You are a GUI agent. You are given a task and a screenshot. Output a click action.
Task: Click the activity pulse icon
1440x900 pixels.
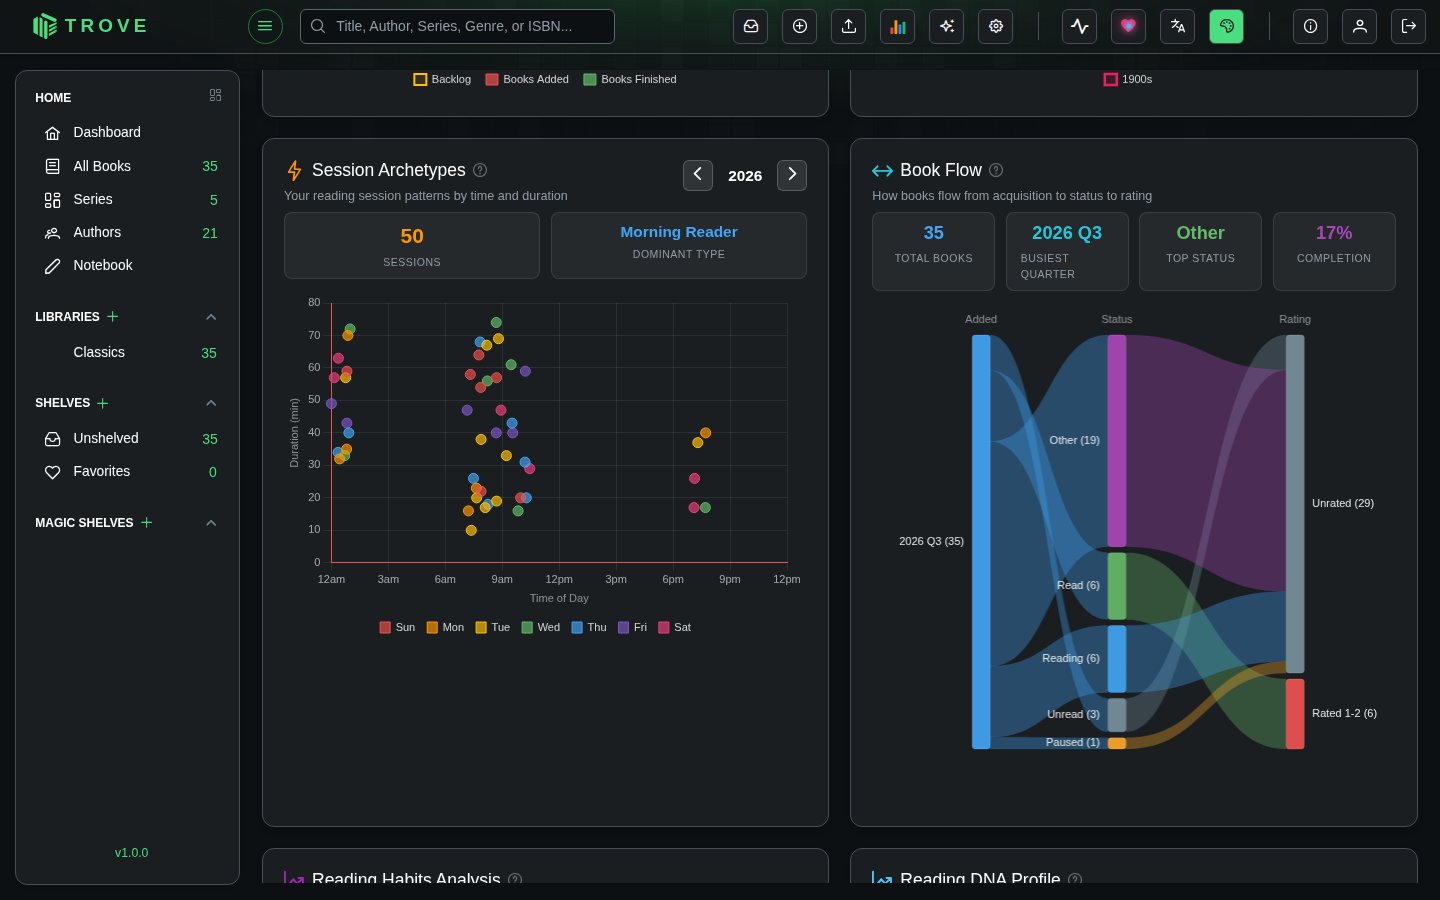(x=1079, y=26)
